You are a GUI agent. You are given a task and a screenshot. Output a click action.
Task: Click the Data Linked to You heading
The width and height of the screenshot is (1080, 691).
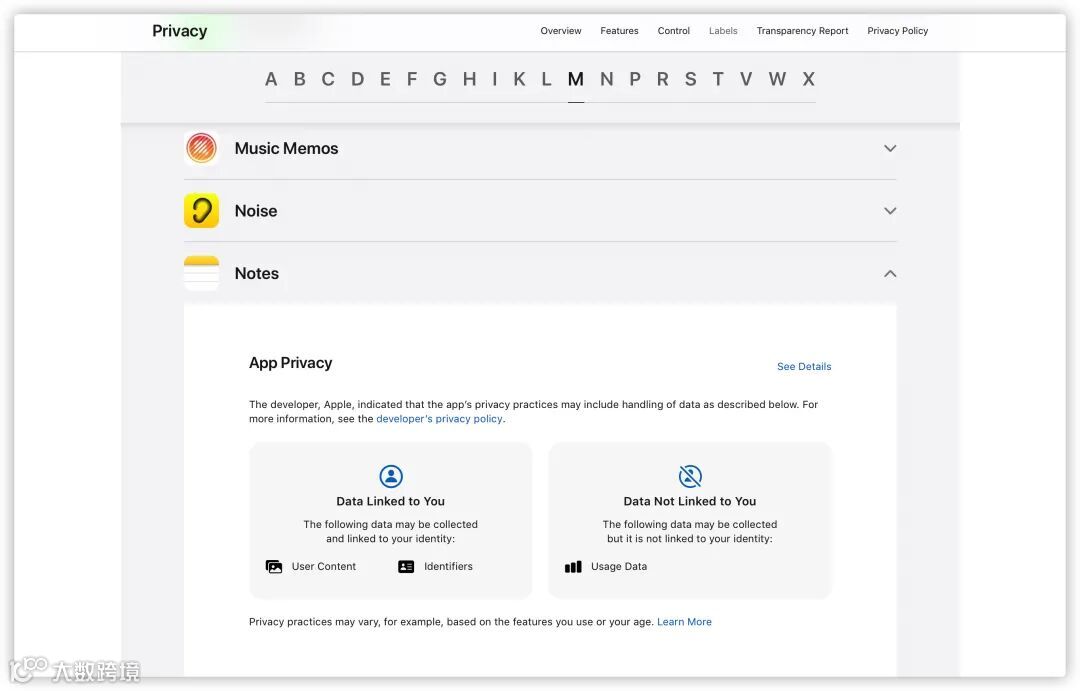point(391,502)
